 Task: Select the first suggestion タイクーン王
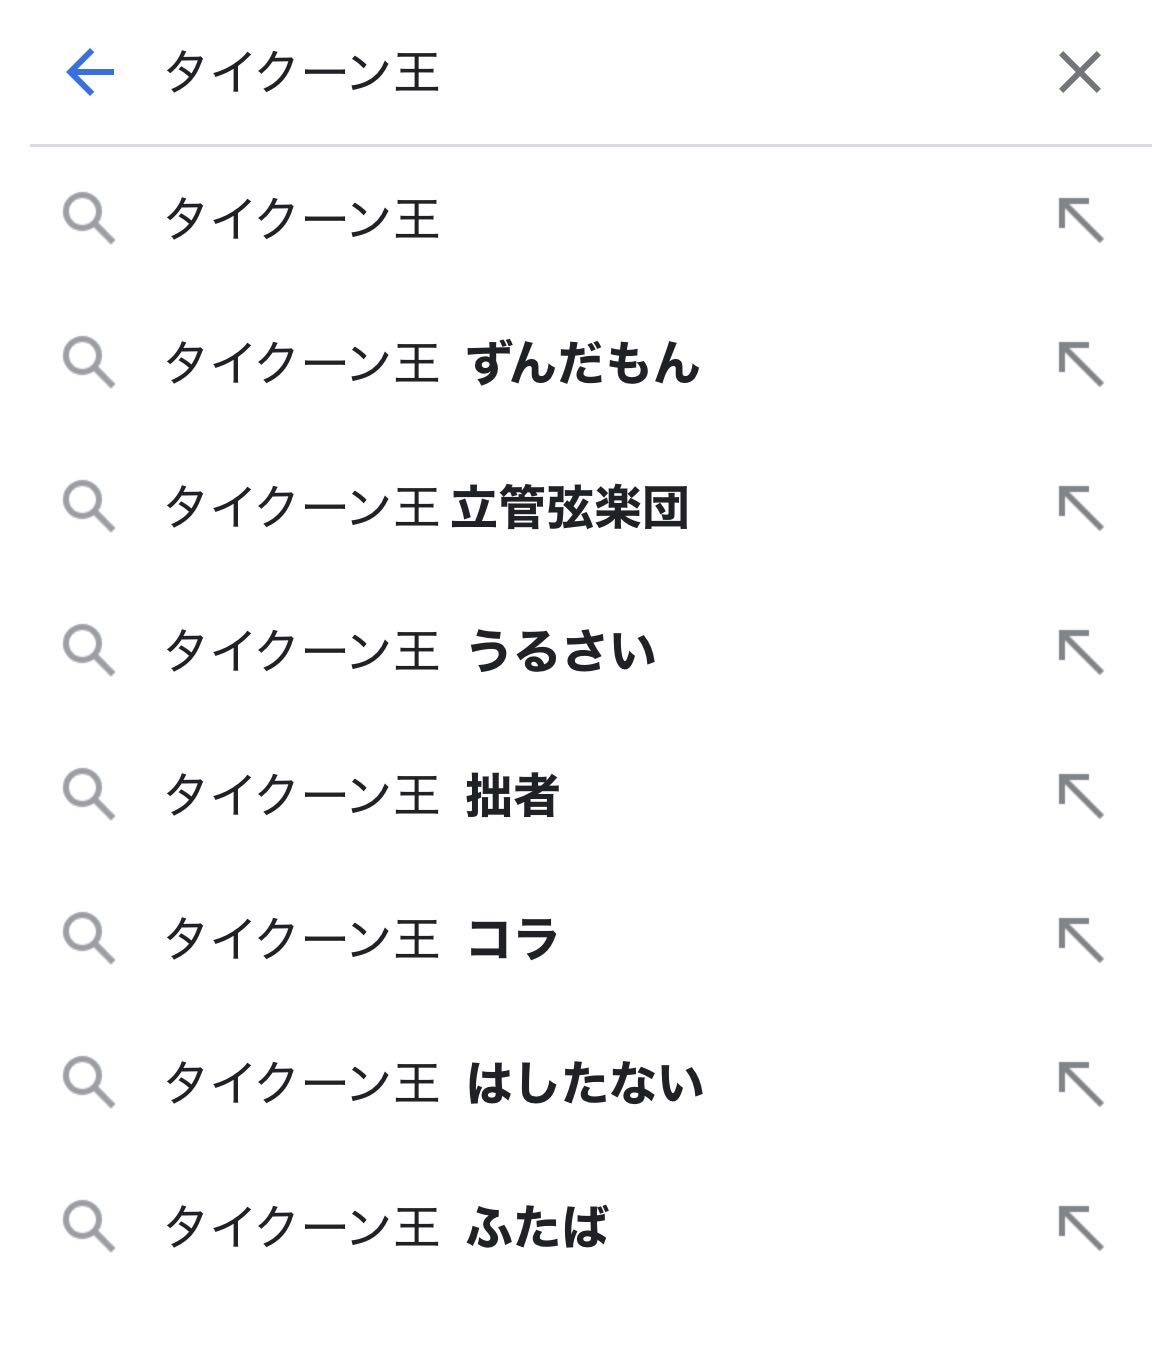click(x=585, y=219)
